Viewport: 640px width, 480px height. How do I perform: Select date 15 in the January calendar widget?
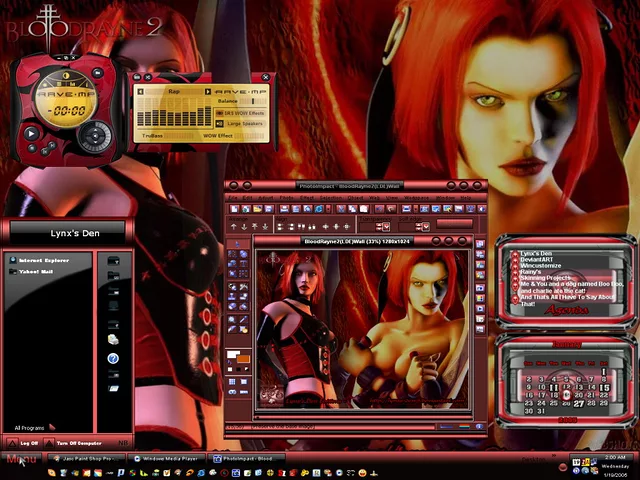[604, 387]
